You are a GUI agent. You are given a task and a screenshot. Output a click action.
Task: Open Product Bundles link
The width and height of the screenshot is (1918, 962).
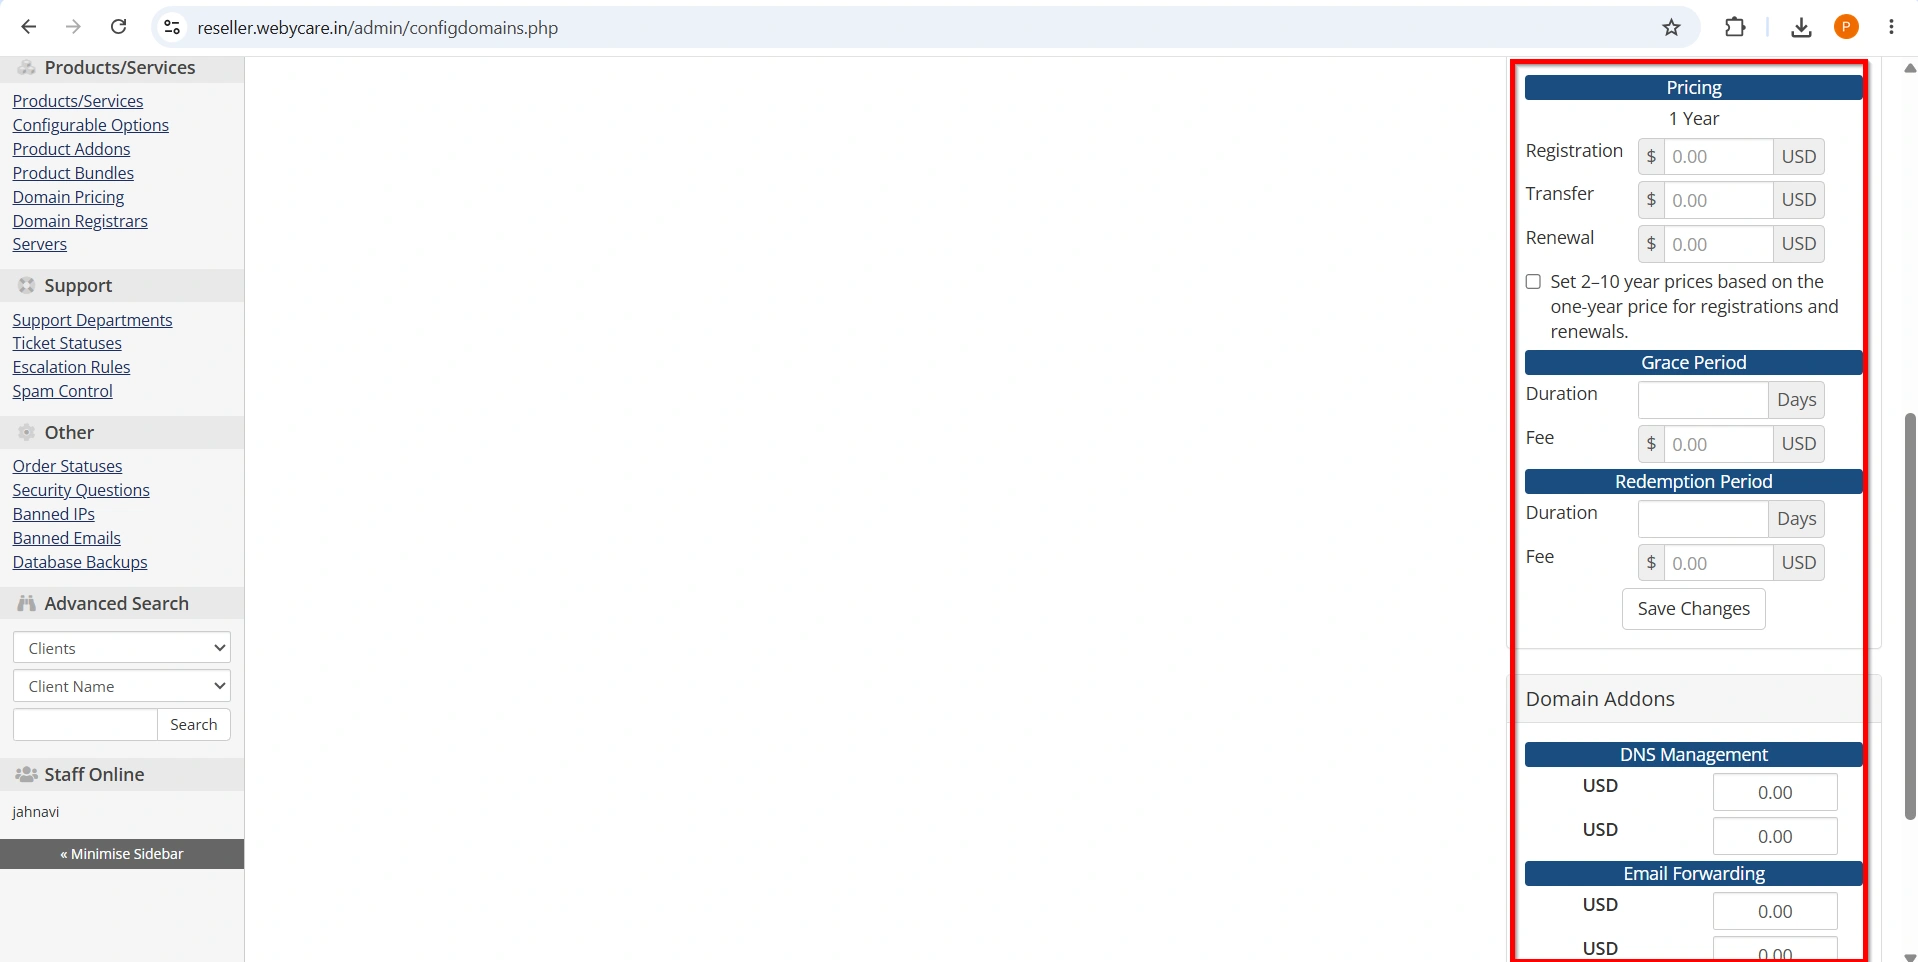click(x=73, y=173)
